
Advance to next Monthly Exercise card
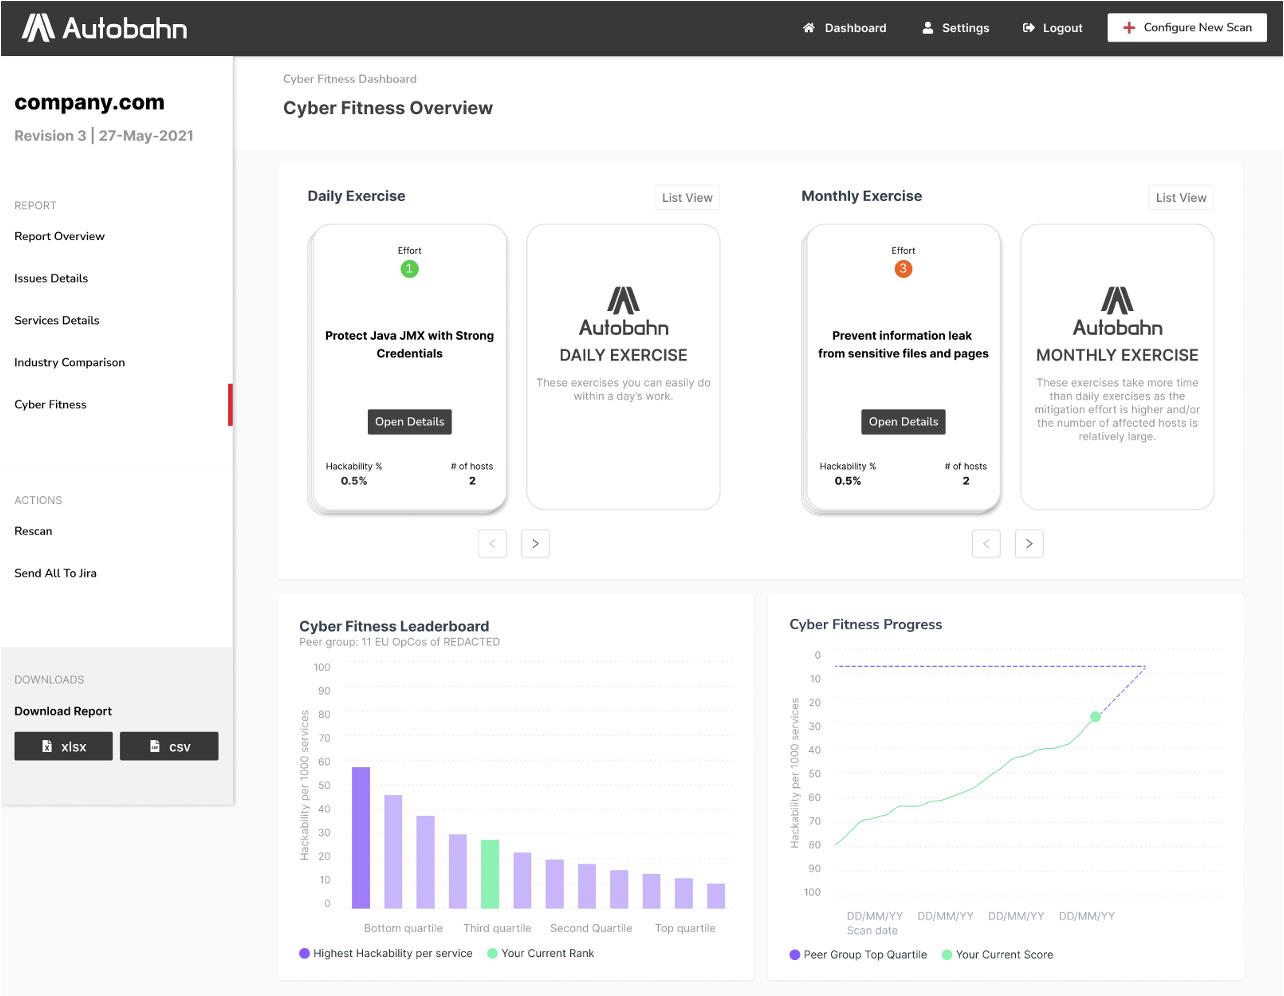tap(1030, 544)
